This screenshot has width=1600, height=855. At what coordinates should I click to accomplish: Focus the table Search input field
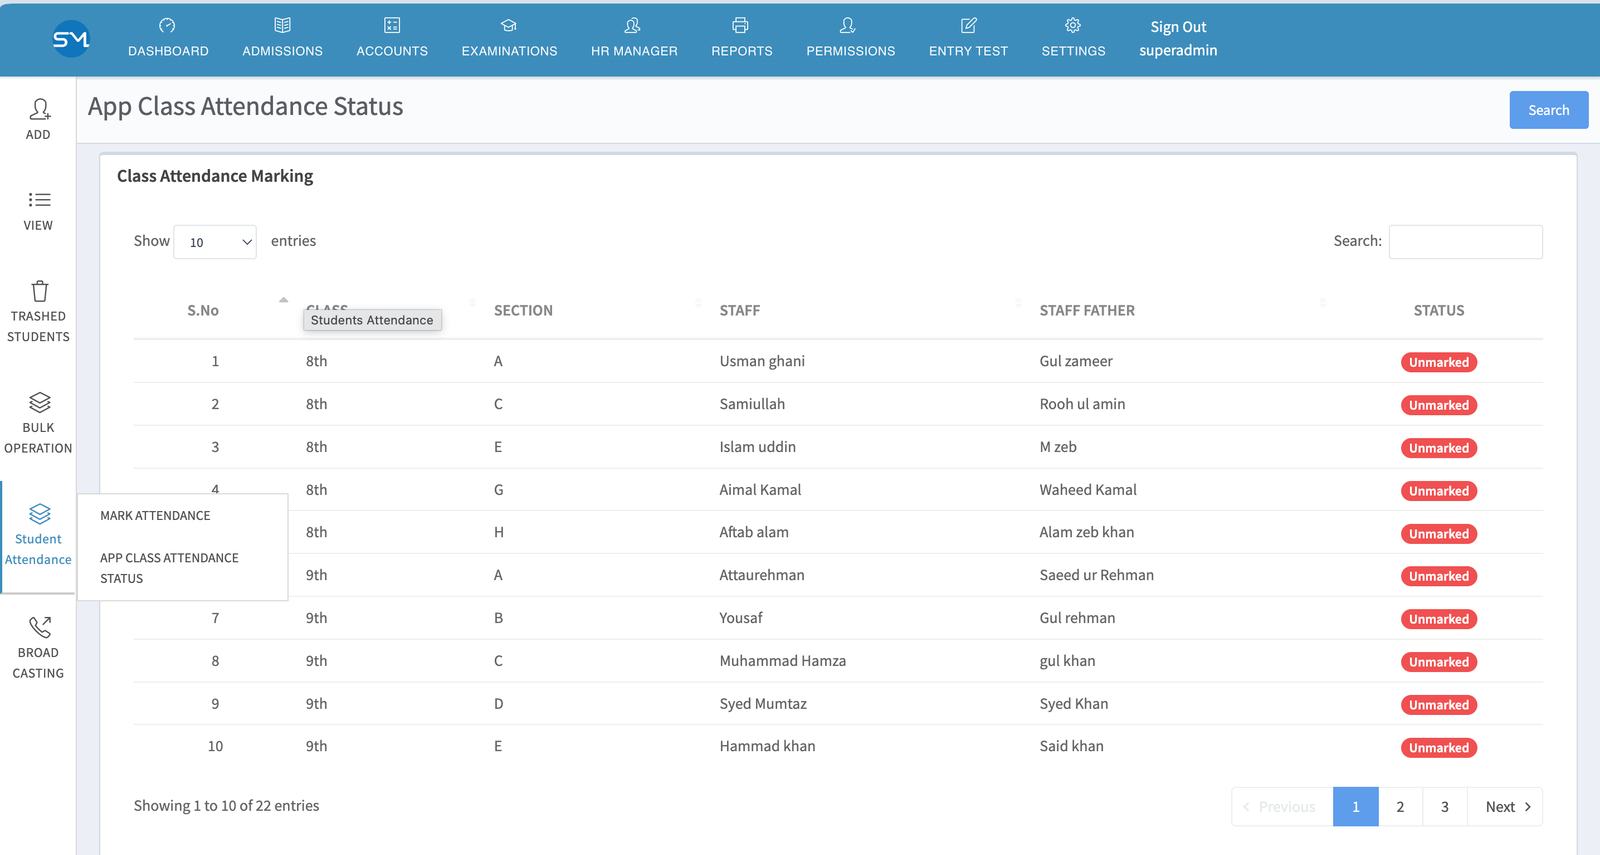tap(1466, 242)
